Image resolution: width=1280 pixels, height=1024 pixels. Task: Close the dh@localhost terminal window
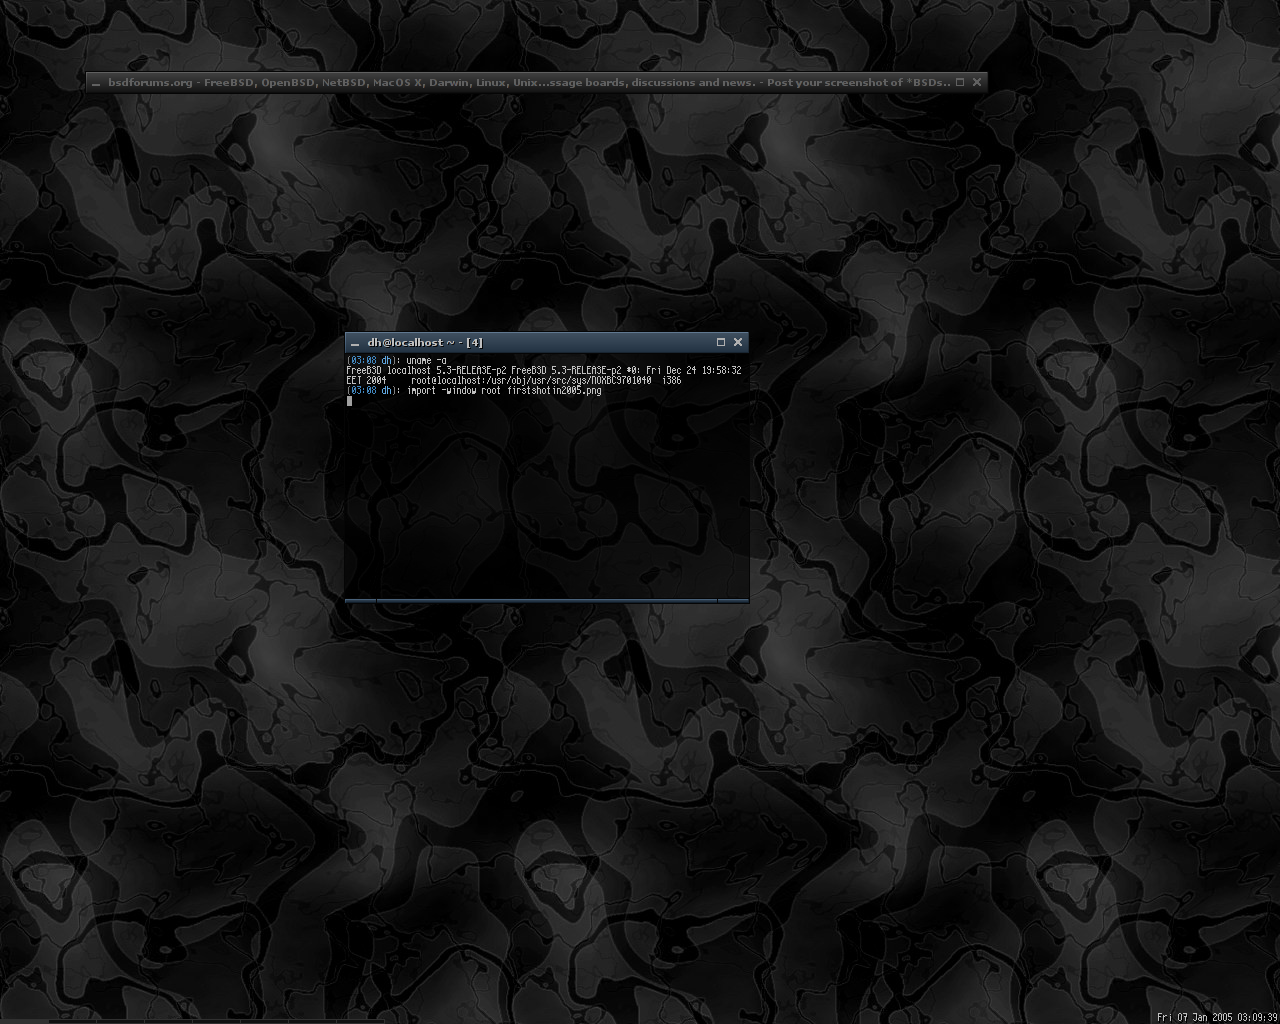pyautogui.click(x=738, y=342)
